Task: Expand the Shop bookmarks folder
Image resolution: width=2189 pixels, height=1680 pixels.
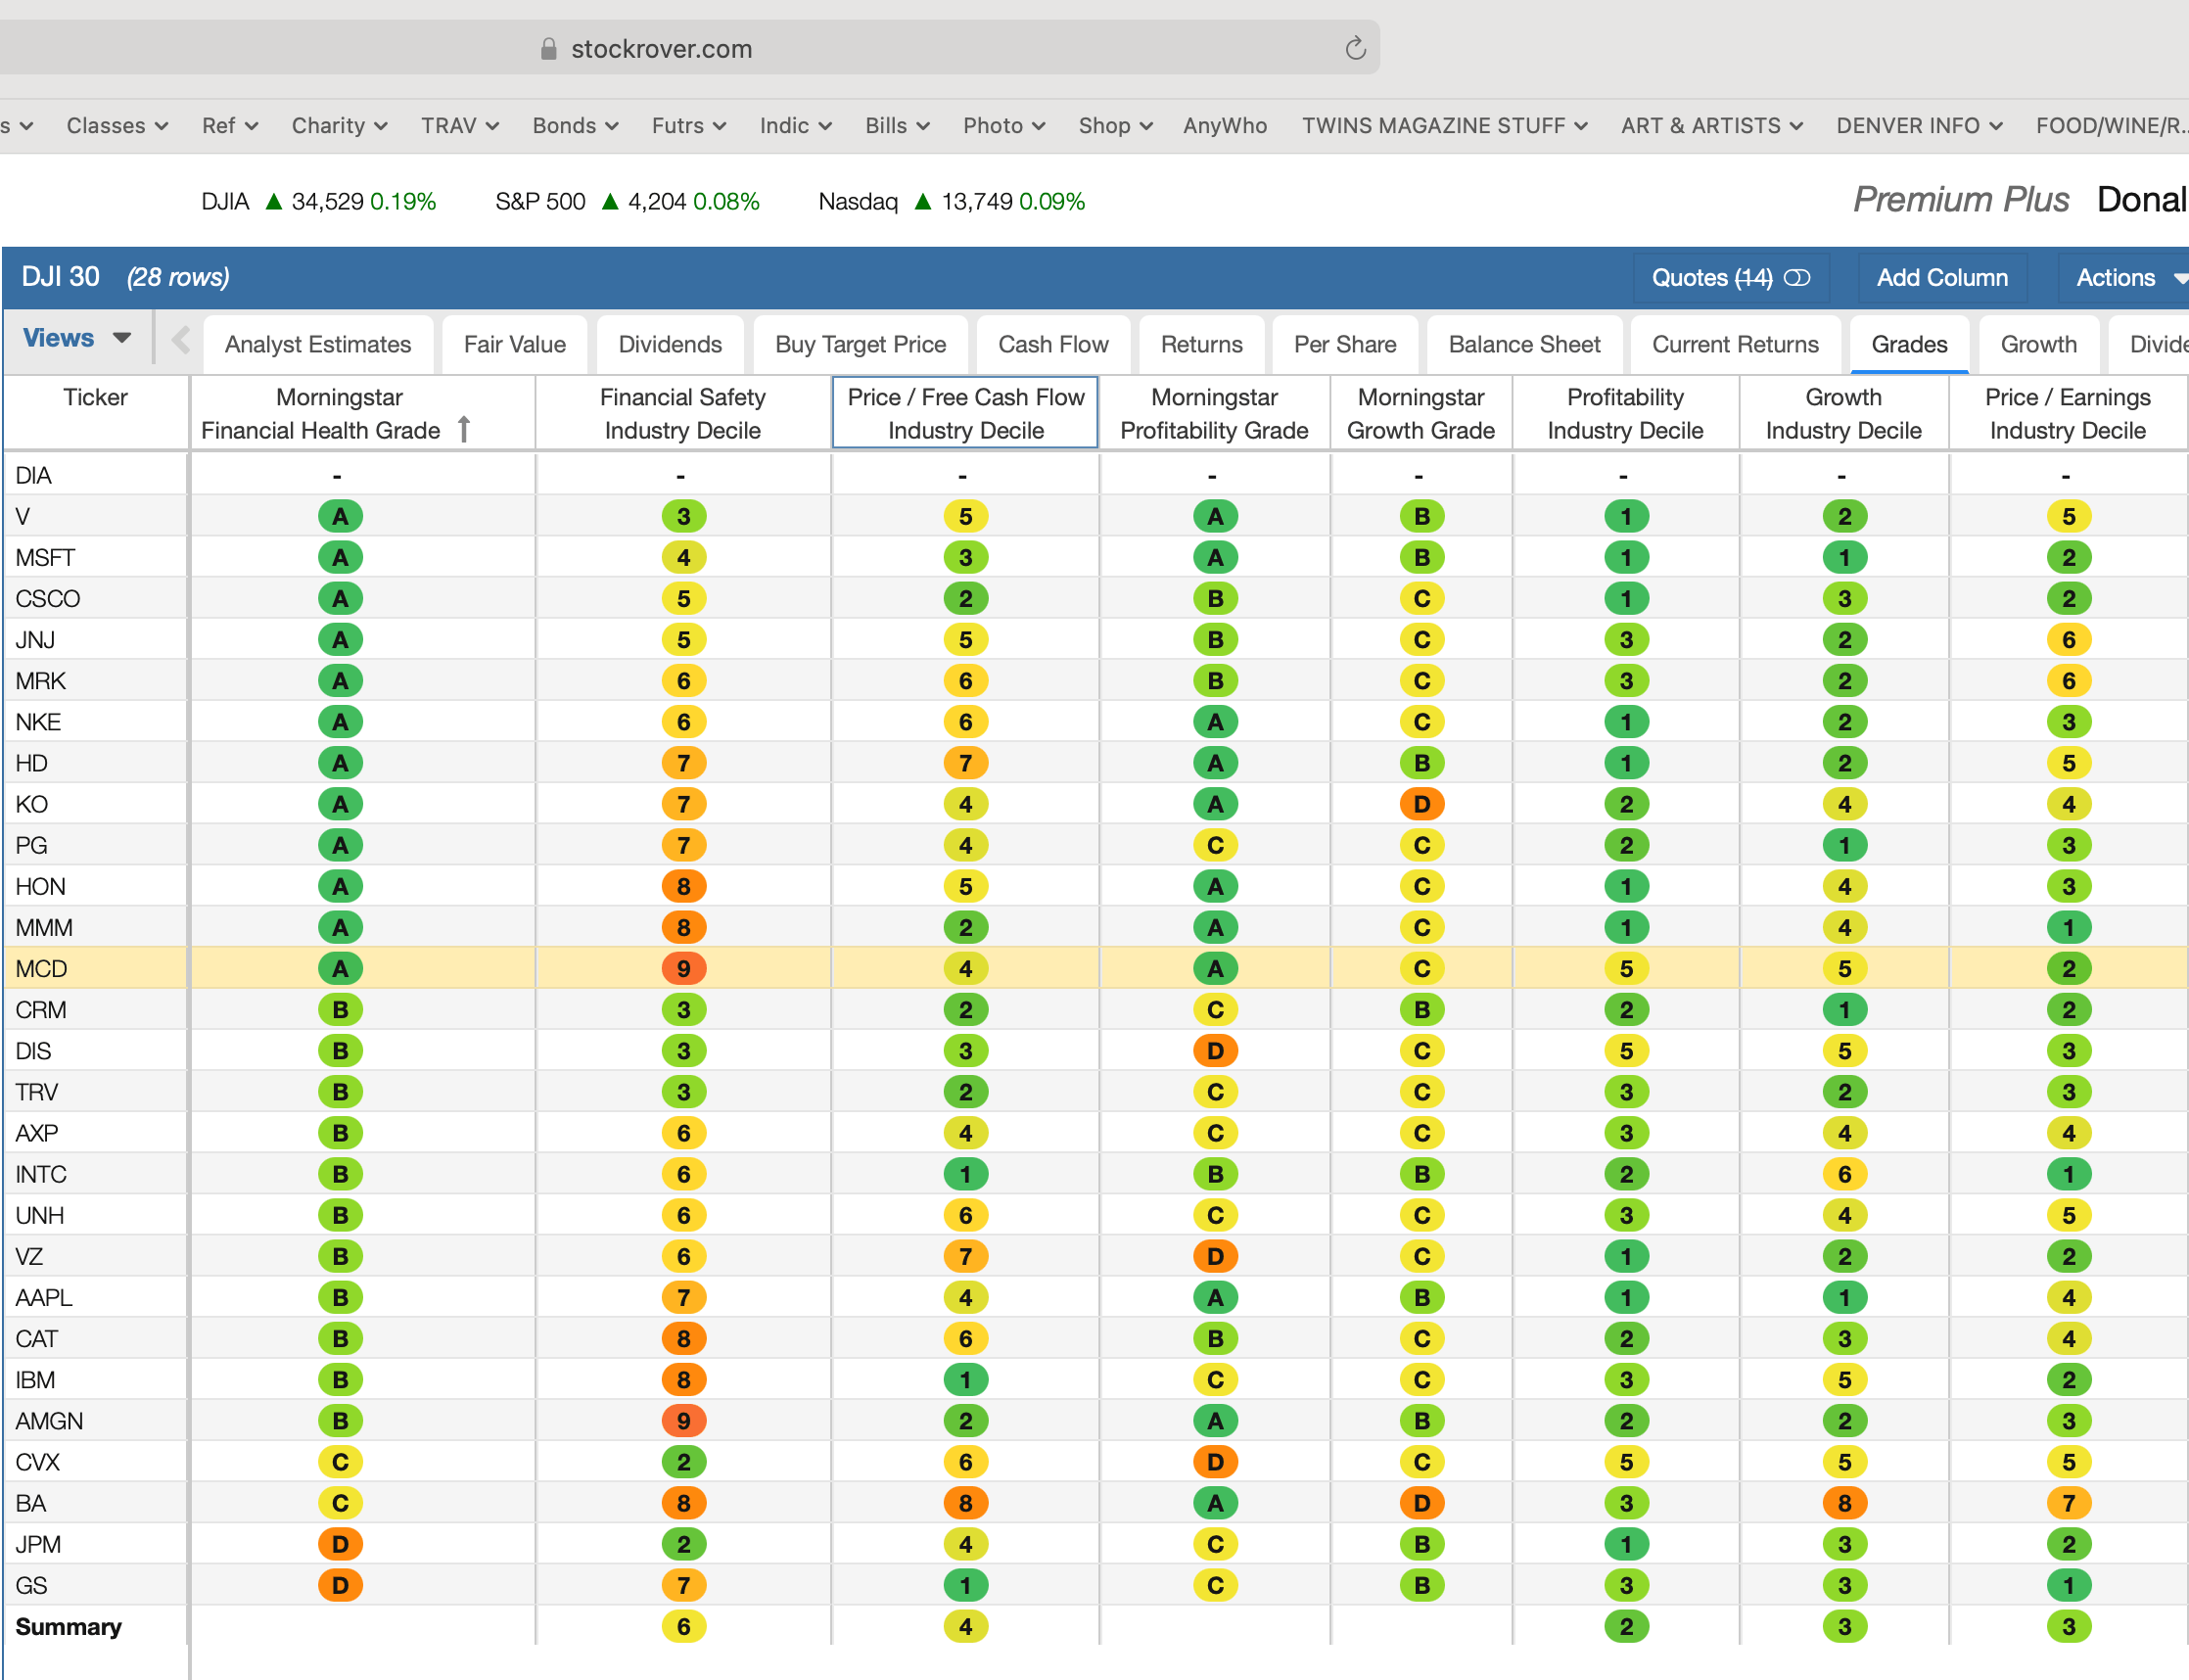Action: [1115, 126]
